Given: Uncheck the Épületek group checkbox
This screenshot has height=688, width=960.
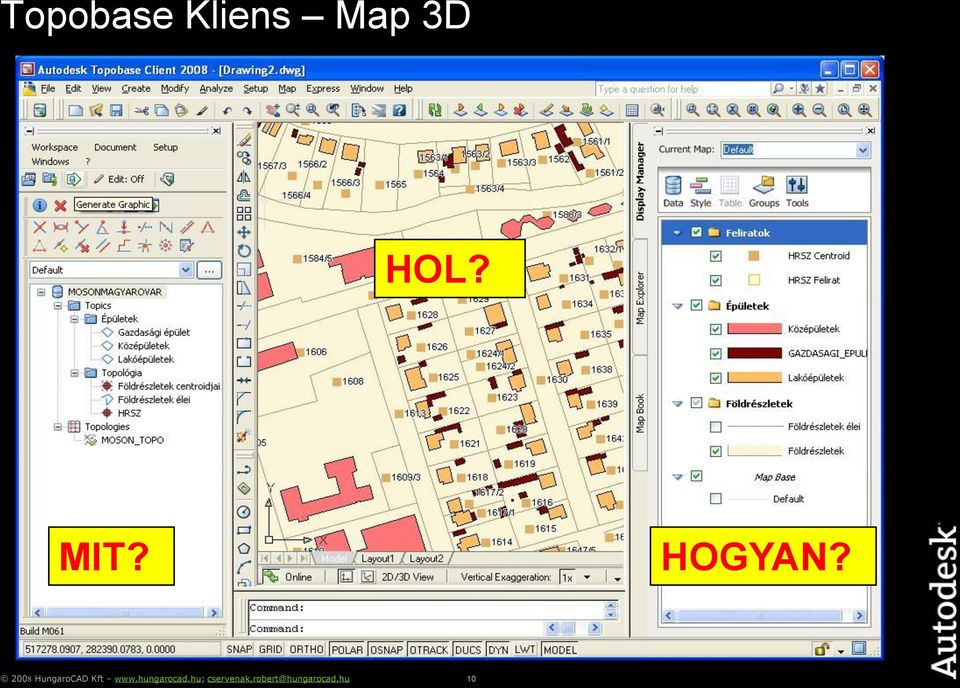Looking at the screenshot, I should (696, 305).
